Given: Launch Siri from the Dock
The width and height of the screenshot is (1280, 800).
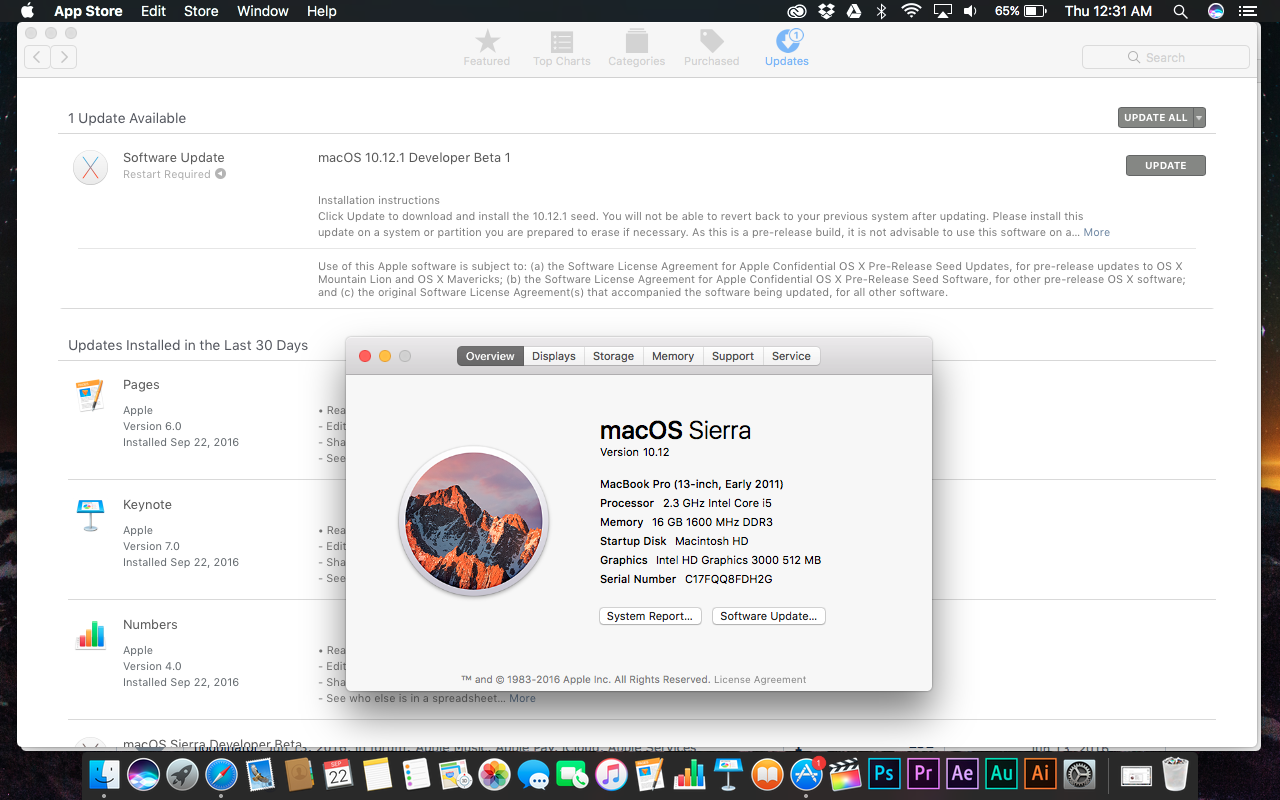Looking at the screenshot, I should [x=144, y=773].
